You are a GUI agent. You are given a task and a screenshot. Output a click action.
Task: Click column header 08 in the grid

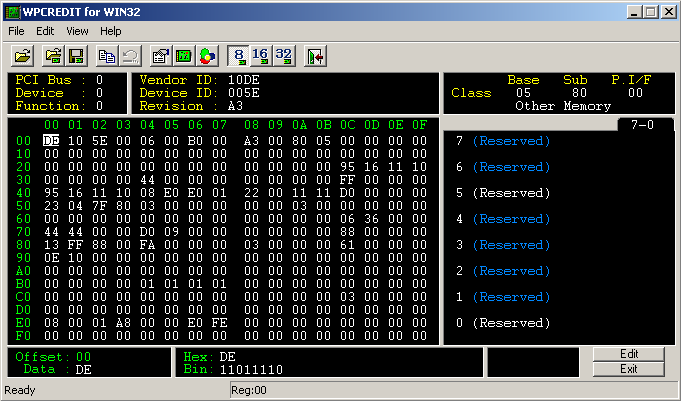pyautogui.click(x=251, y=125)
